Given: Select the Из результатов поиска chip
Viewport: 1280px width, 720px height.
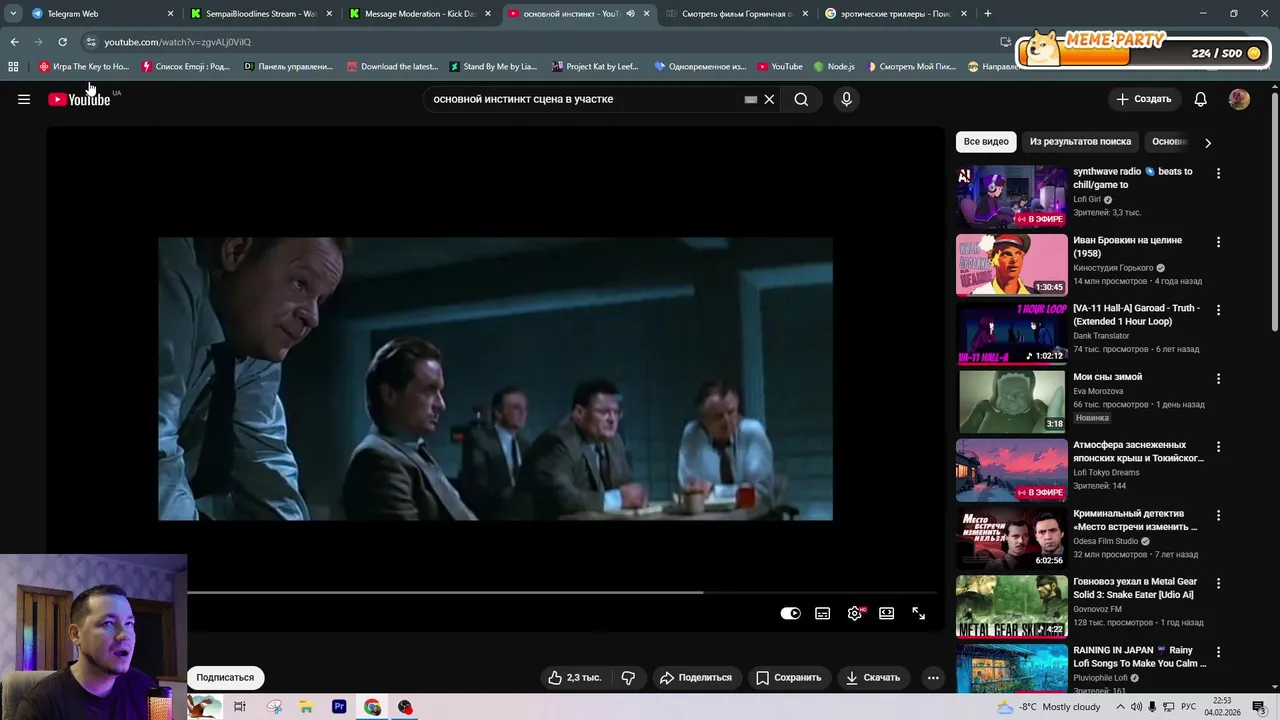Looking at the screenshot, I should 1080,142.
